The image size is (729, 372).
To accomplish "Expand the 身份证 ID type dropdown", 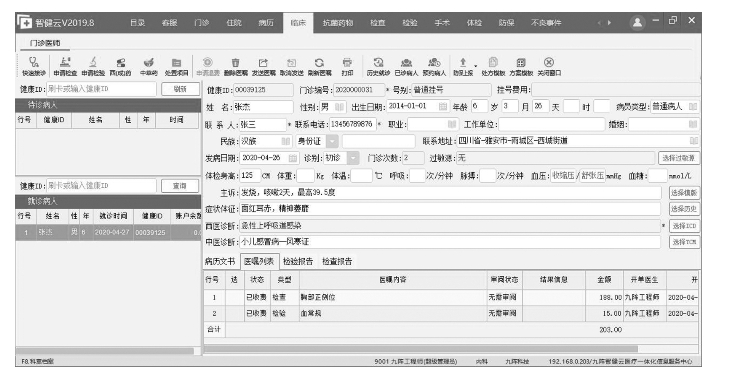I will coord(332,141).
